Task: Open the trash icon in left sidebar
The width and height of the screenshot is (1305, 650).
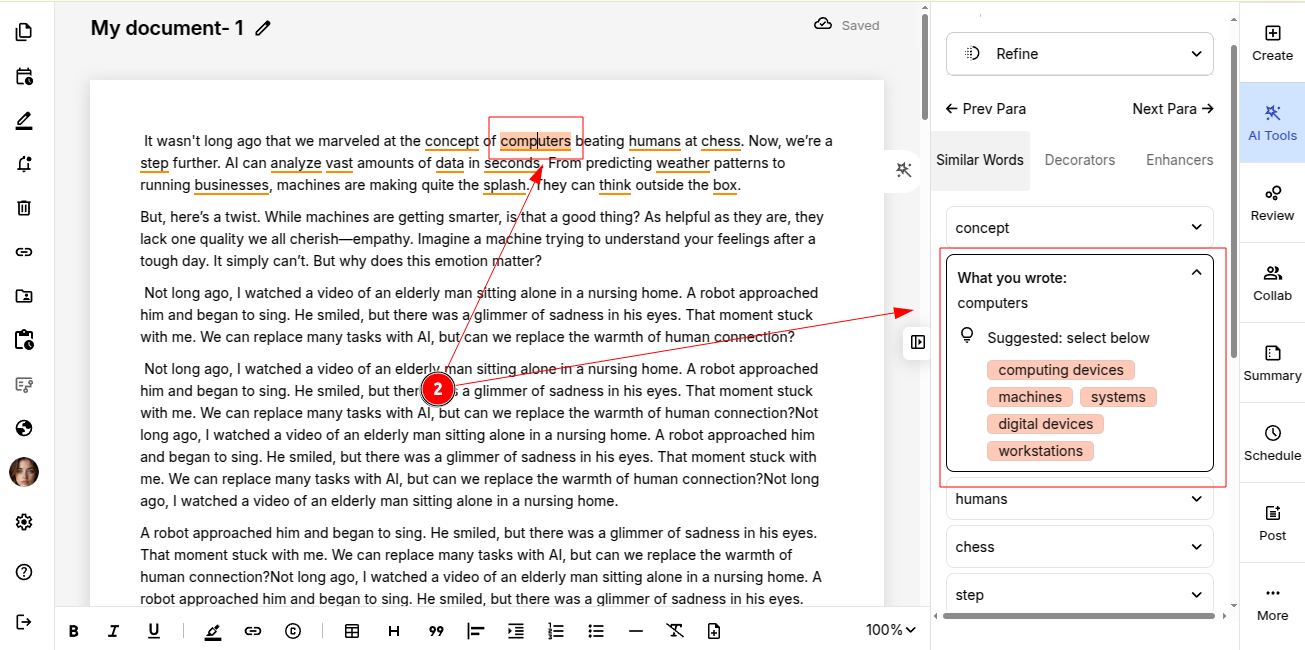Action: pos(24,208)
